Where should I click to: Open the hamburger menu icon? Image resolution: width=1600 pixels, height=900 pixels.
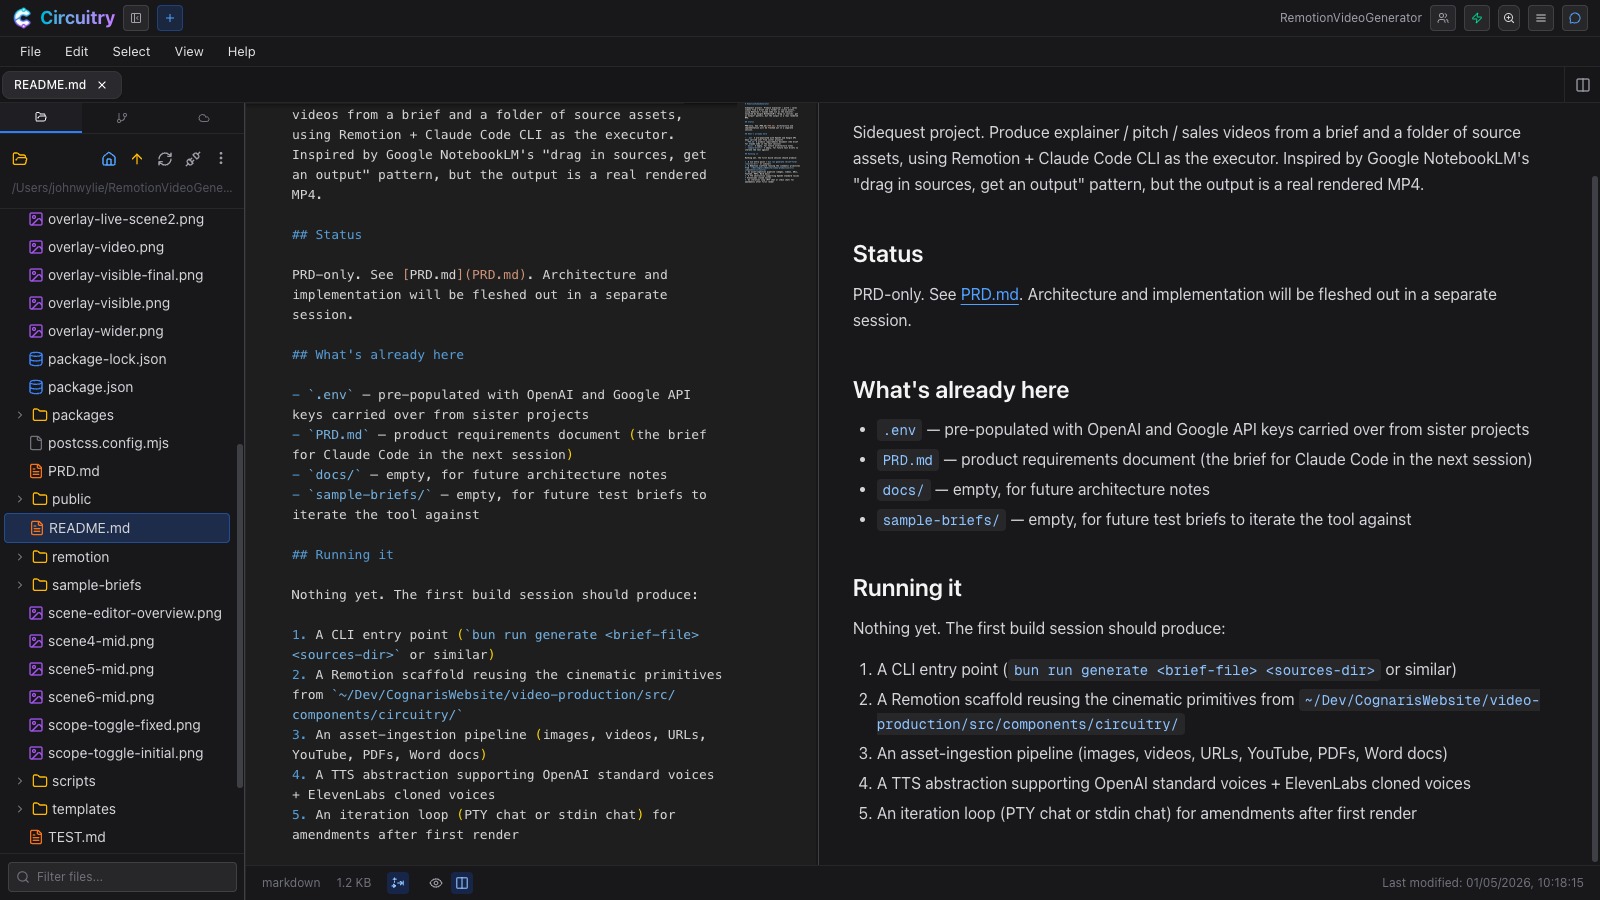pyautogui.click(x=1541, y=18)
